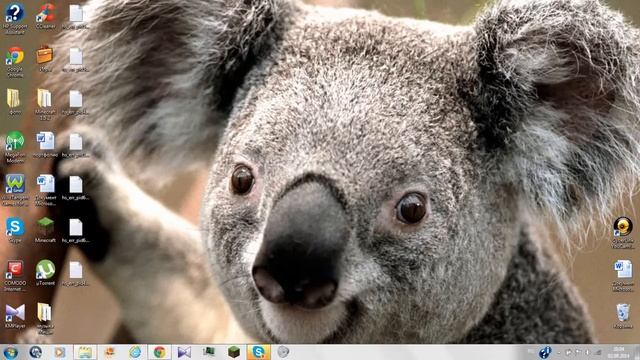Open the clock and date in the tray

pos(618,352)
